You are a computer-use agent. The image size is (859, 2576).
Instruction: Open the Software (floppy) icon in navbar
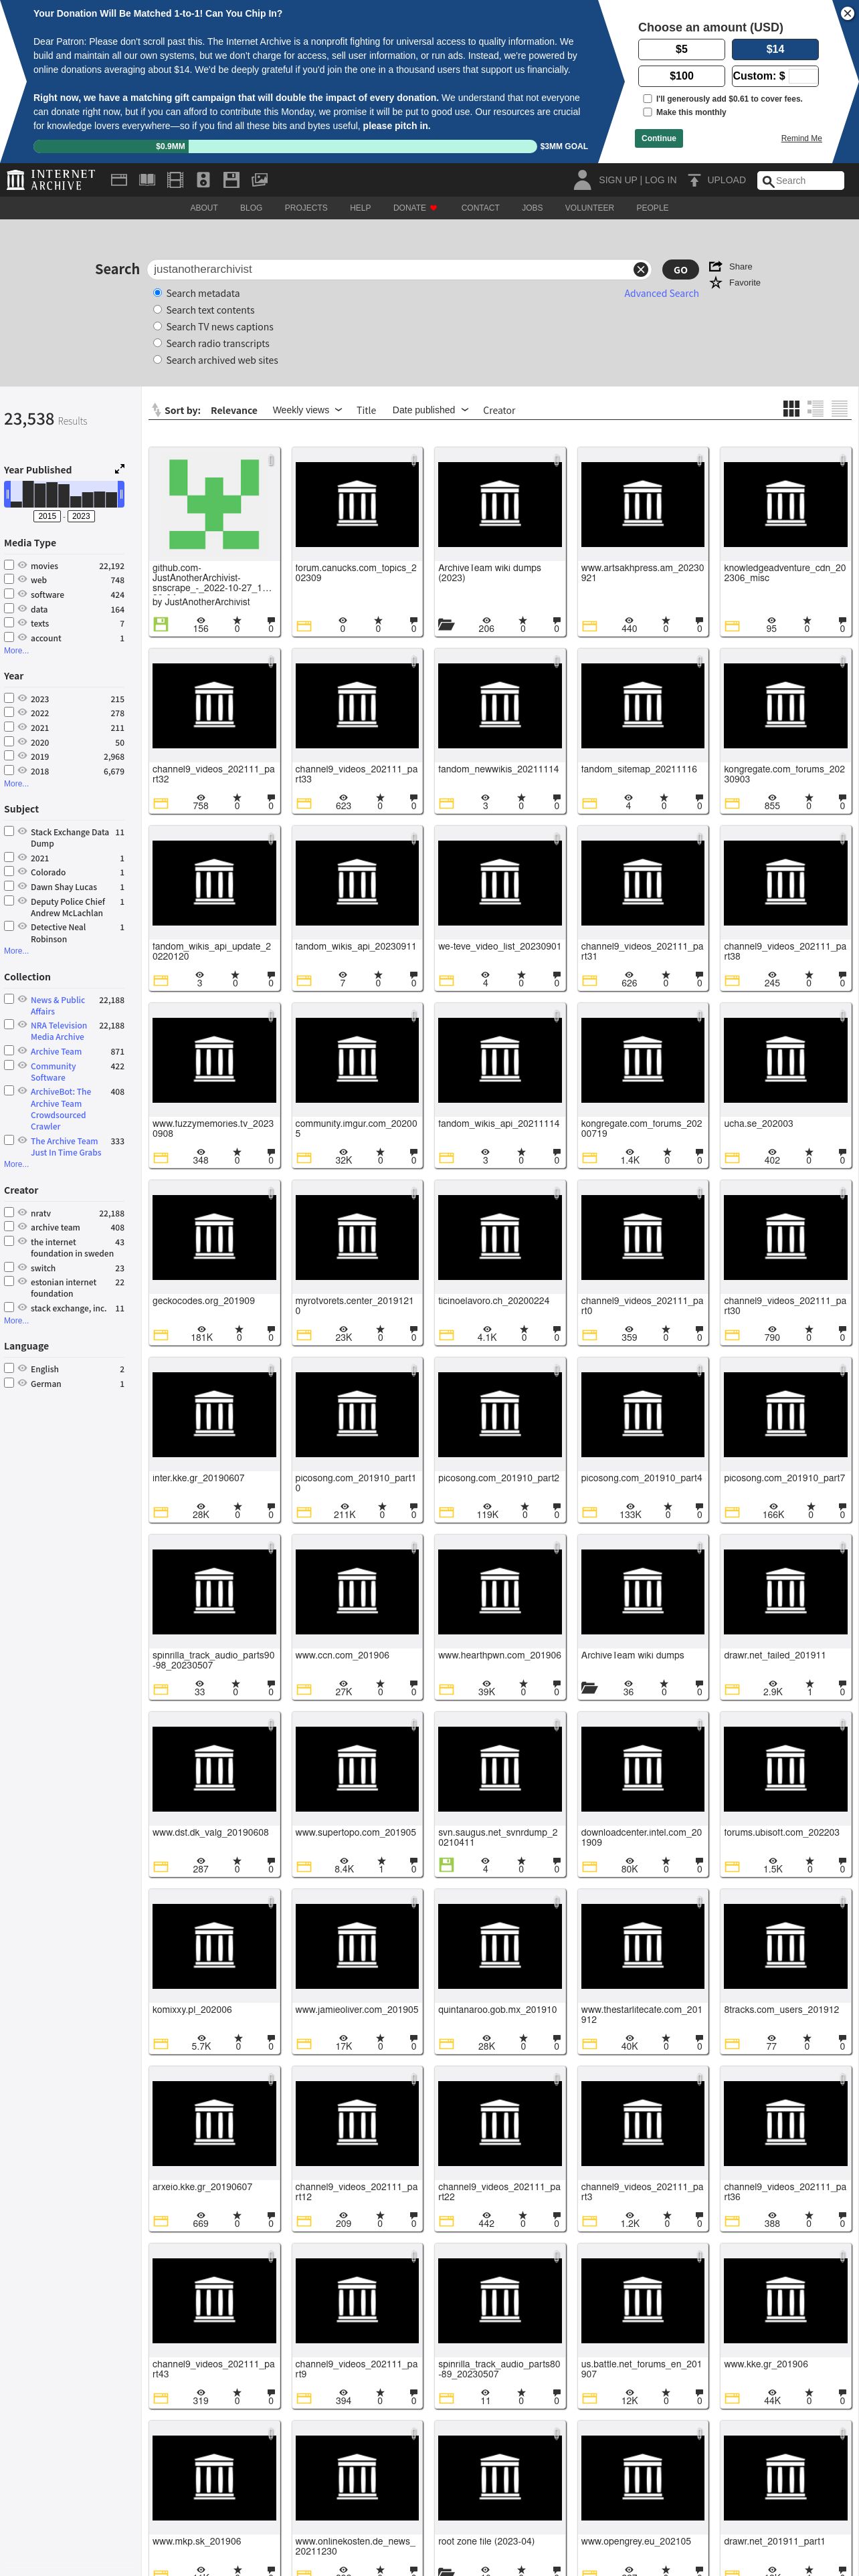click(x=231, y=180)
